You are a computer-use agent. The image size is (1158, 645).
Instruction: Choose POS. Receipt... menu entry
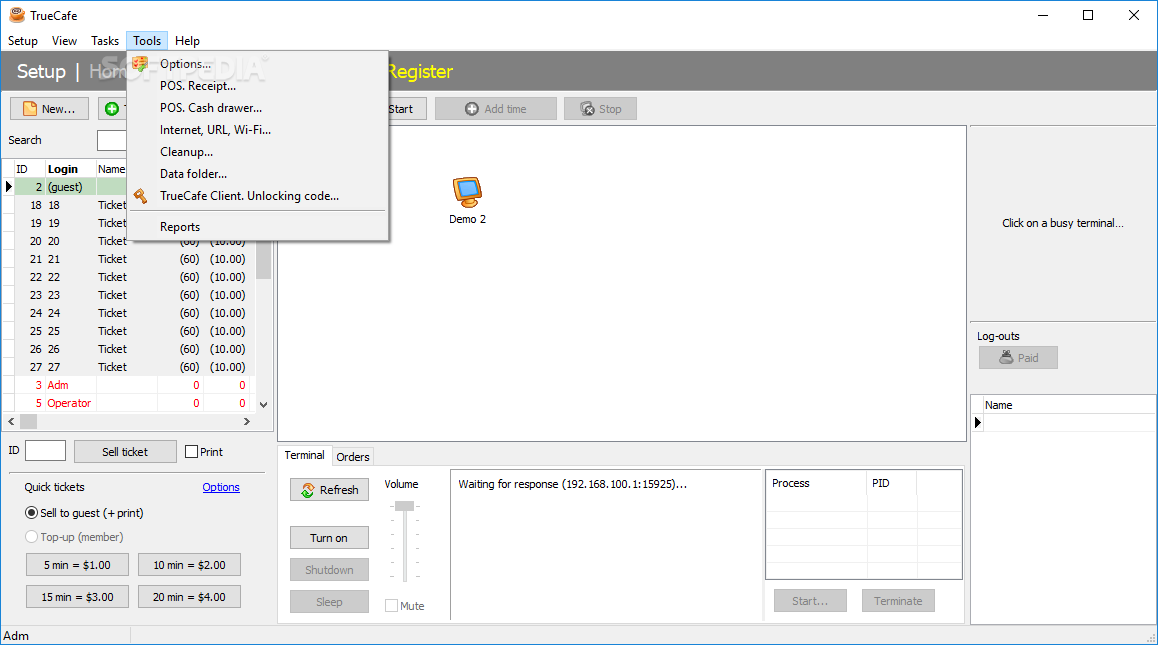pos(258,86)
